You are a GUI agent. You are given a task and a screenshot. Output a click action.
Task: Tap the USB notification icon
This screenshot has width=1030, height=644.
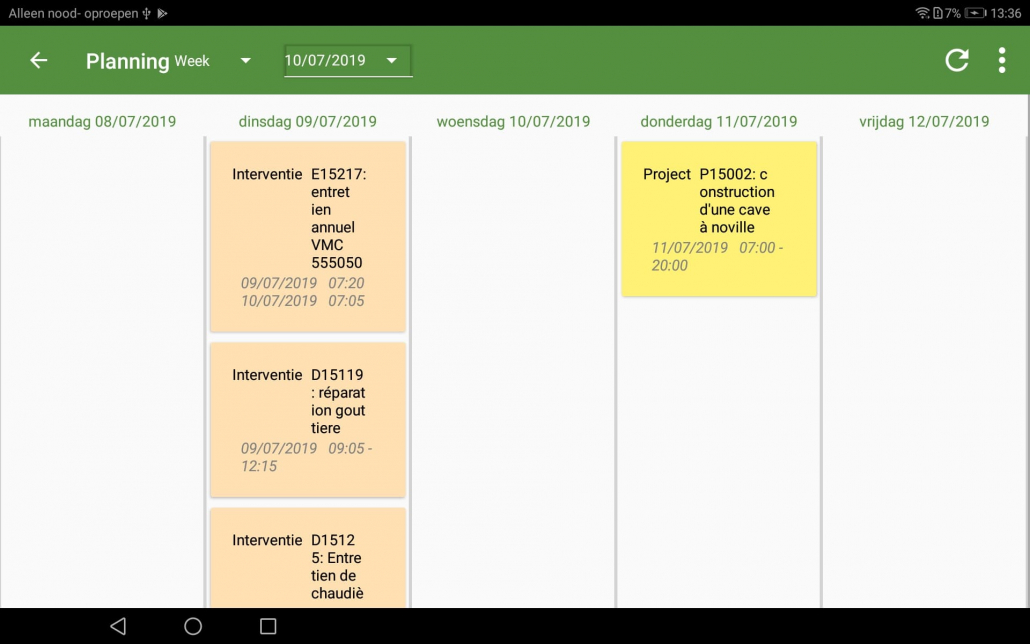pos(146,13)
